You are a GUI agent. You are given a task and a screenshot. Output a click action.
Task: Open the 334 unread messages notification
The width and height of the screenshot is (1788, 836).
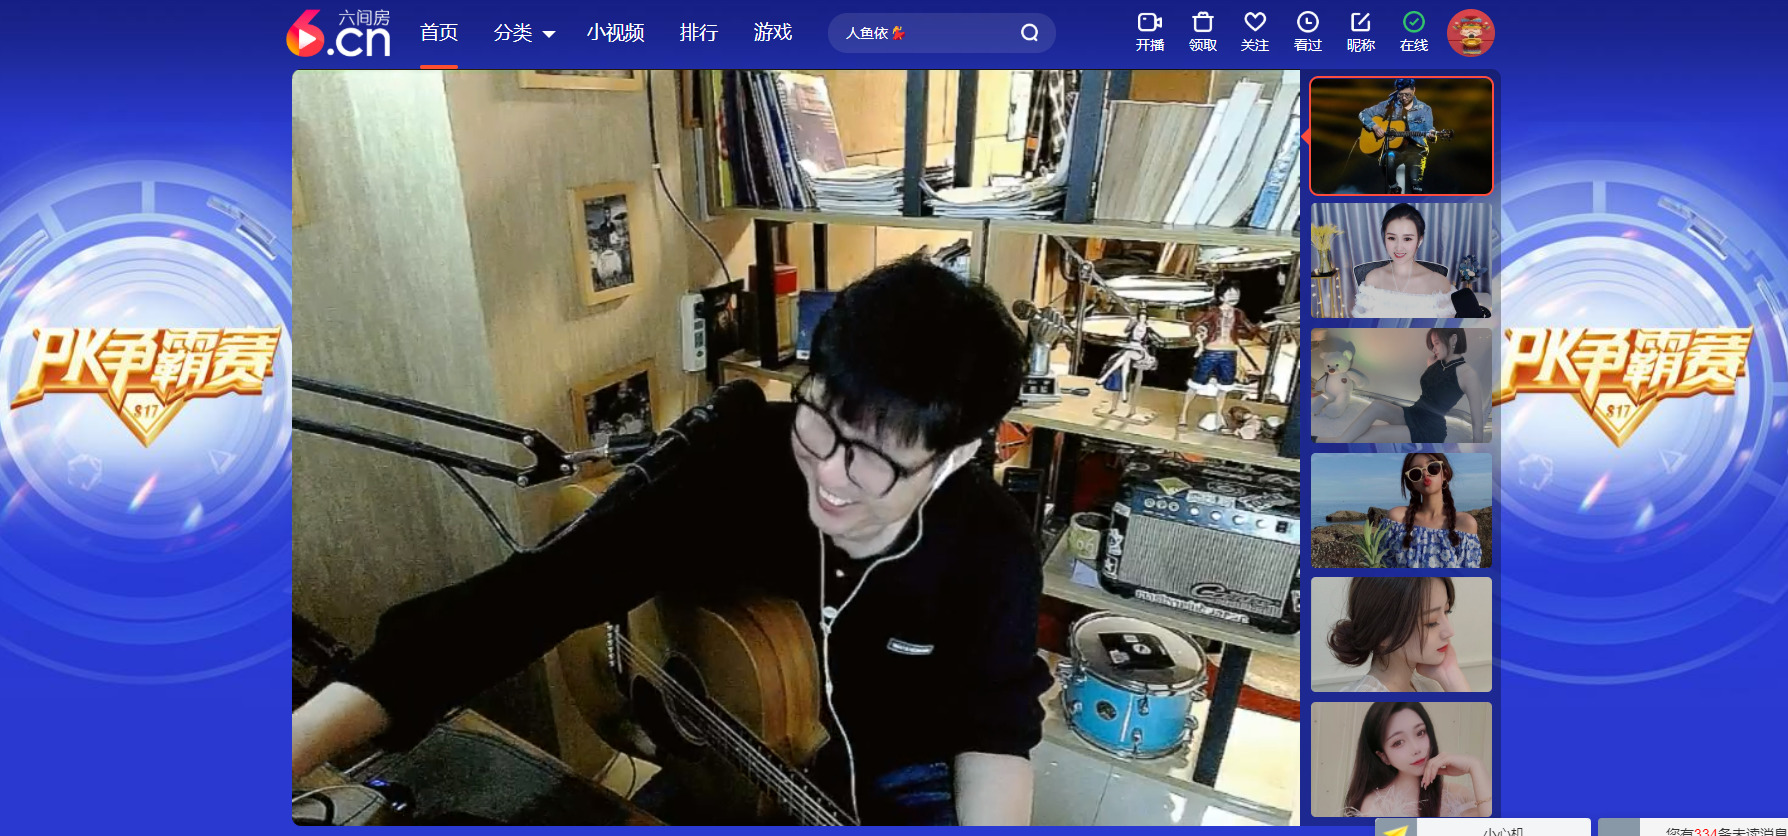(1693, 829)
